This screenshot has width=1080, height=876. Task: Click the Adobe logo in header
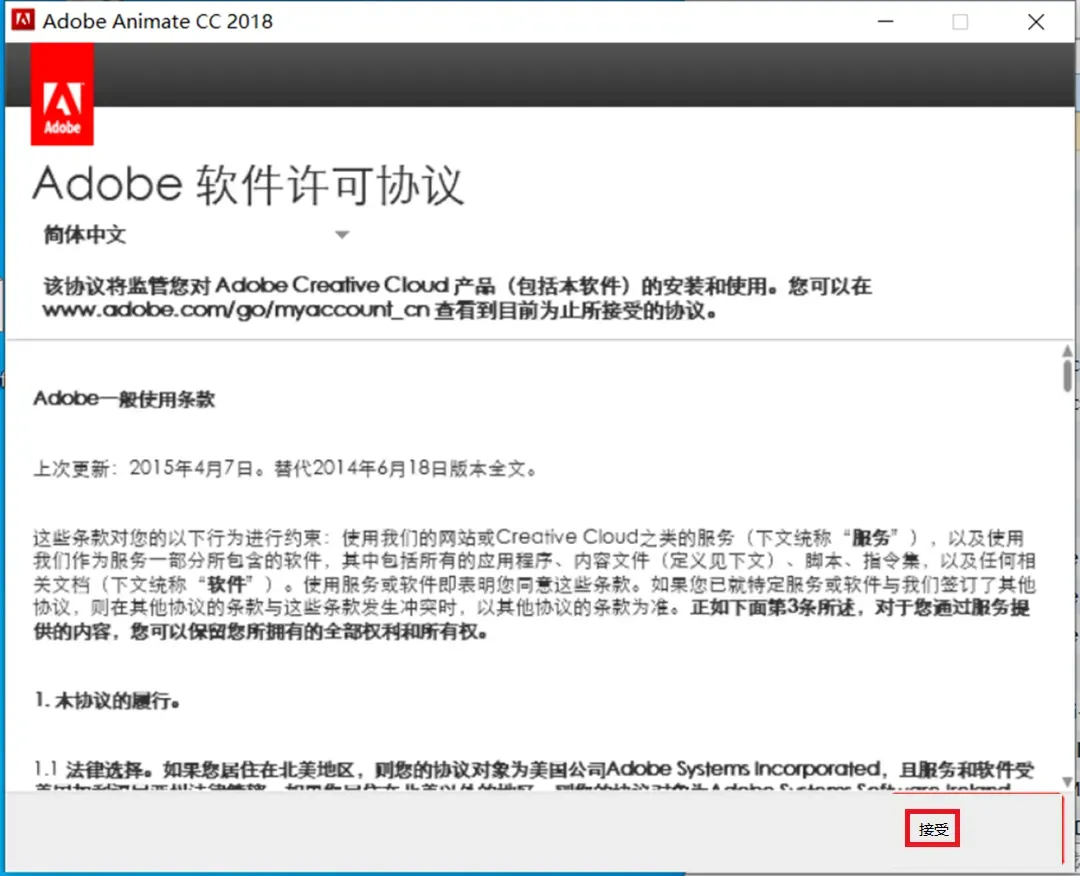click(x=62, y=94)
